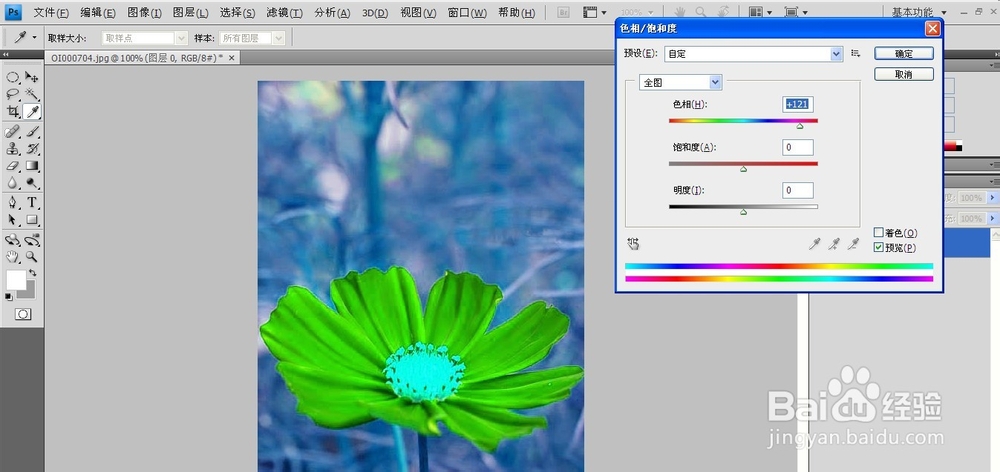The height and width of the screenshot is (472, 1000).
Task: Select the Lasso tool
Action: pos(13,94)
